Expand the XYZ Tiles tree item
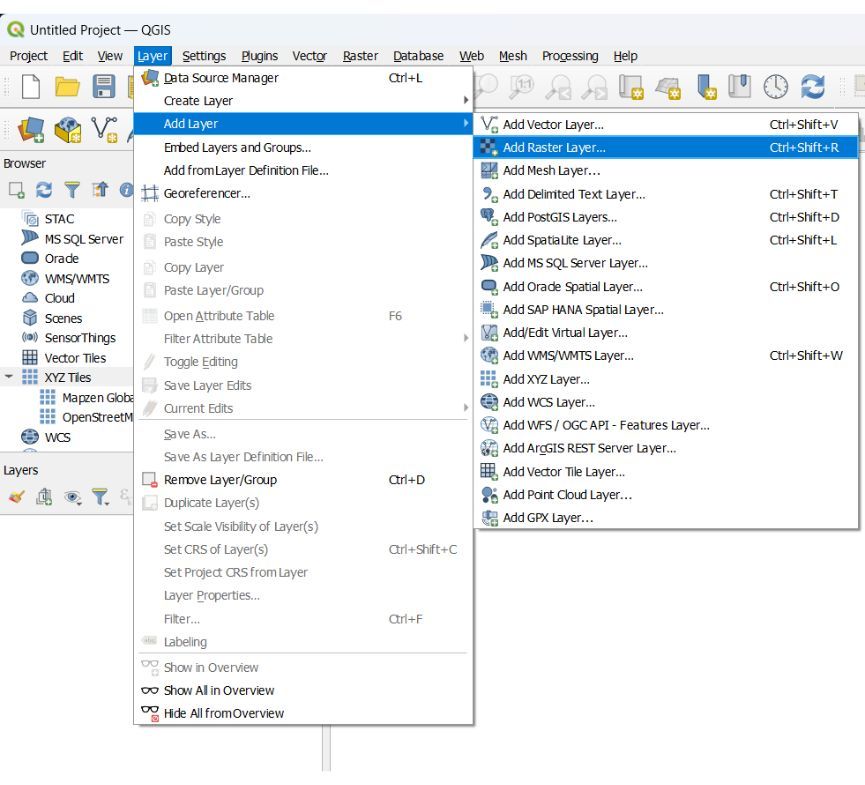Image resolution: width=865 pixels, height=785 pixels. pyautogui.click(x=8, y=378)
